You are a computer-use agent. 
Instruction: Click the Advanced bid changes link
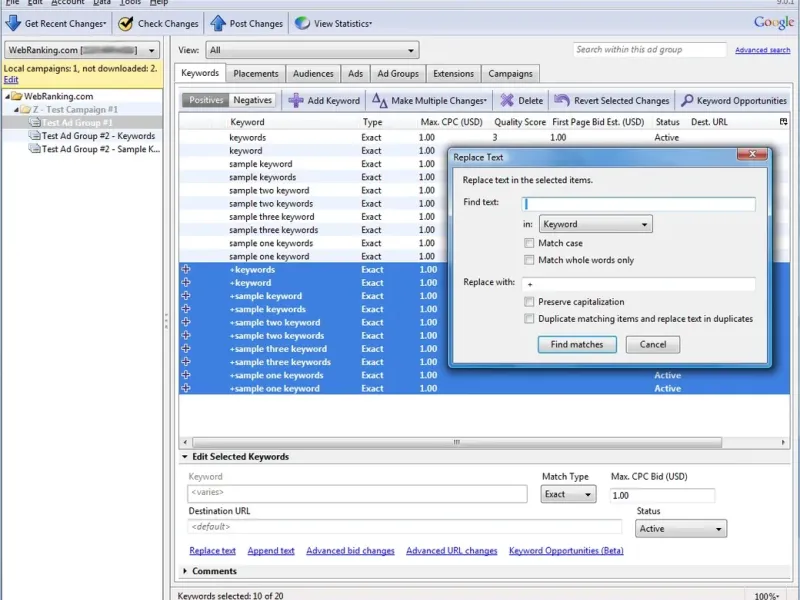350,551
